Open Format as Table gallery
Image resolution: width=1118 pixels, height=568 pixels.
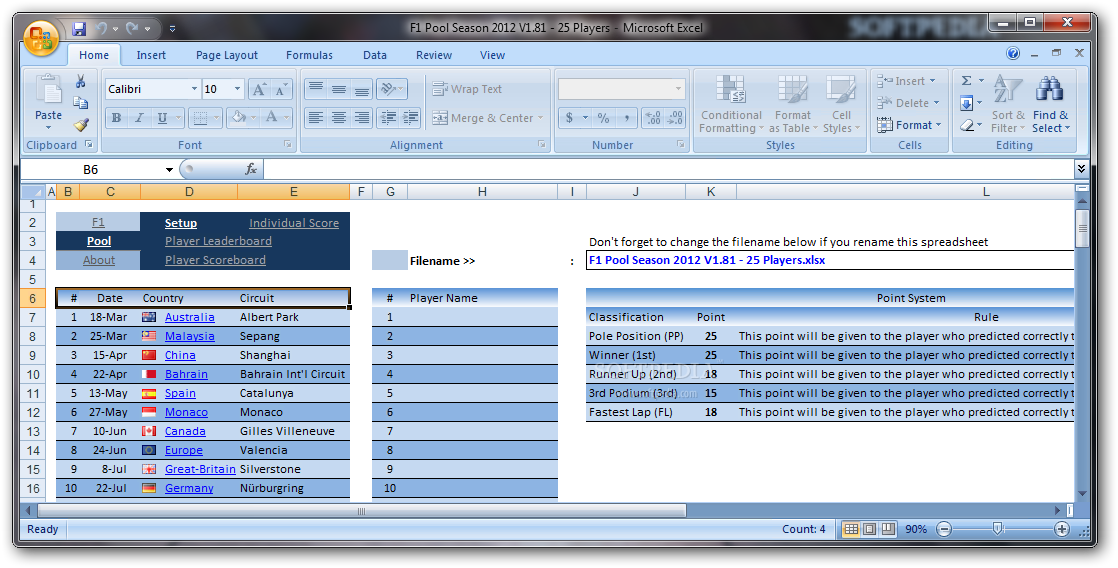(793, 104)
